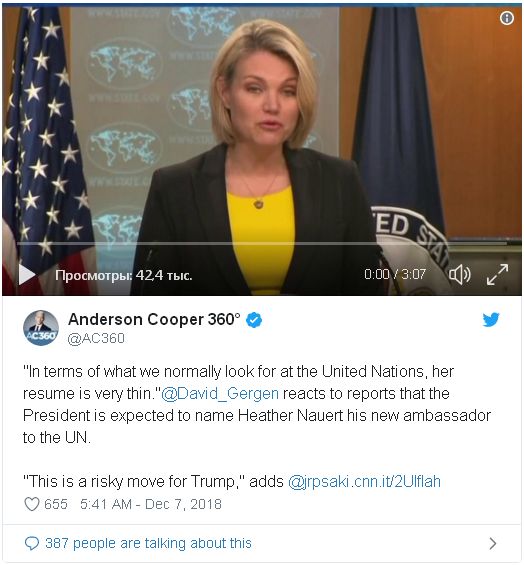Viewport: 524px width, 565px height.
Task: Expand video to fullscreen
Action: coord(497,275)
